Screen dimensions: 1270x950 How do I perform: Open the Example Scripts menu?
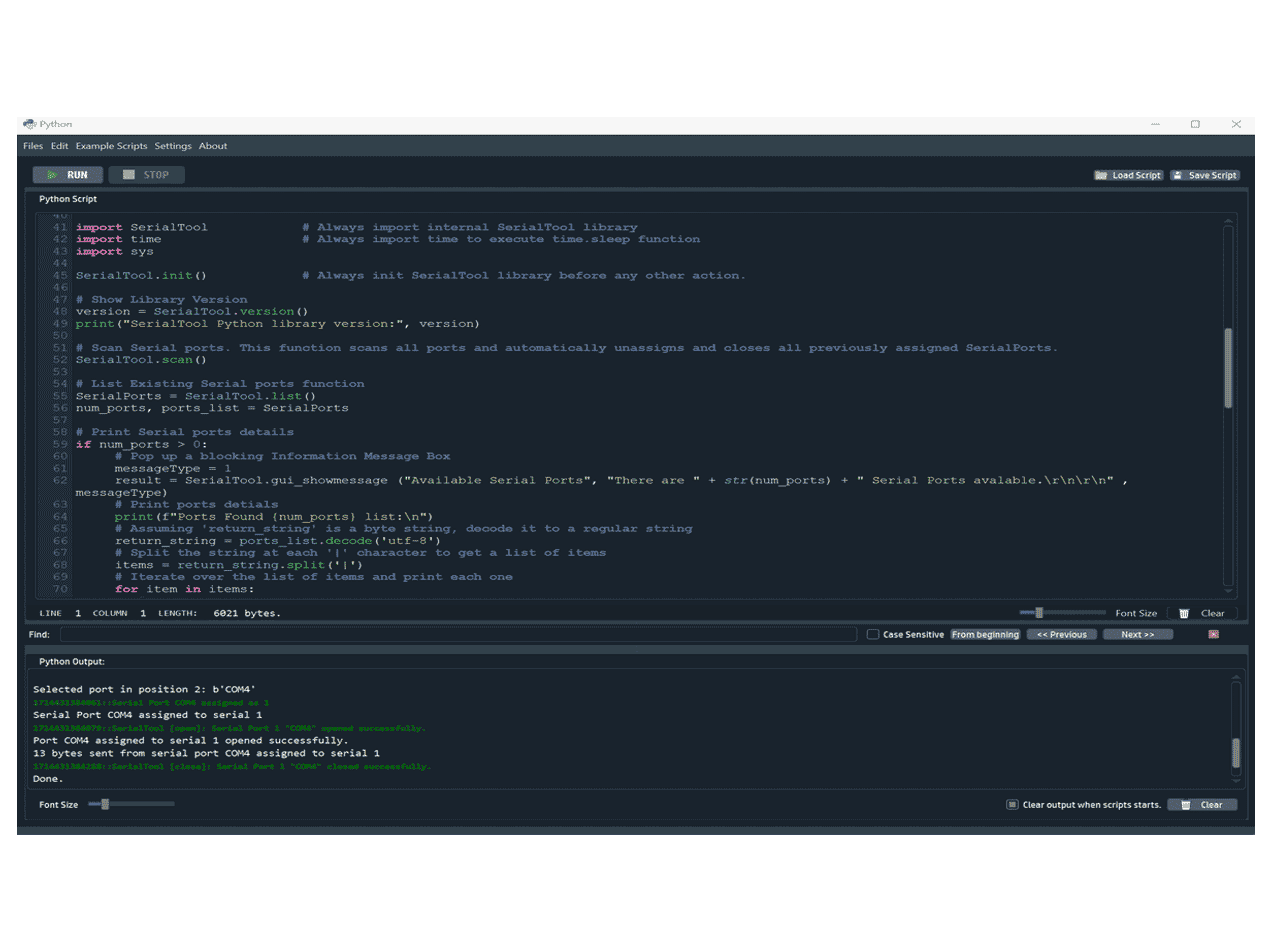(x=111, y=146)
